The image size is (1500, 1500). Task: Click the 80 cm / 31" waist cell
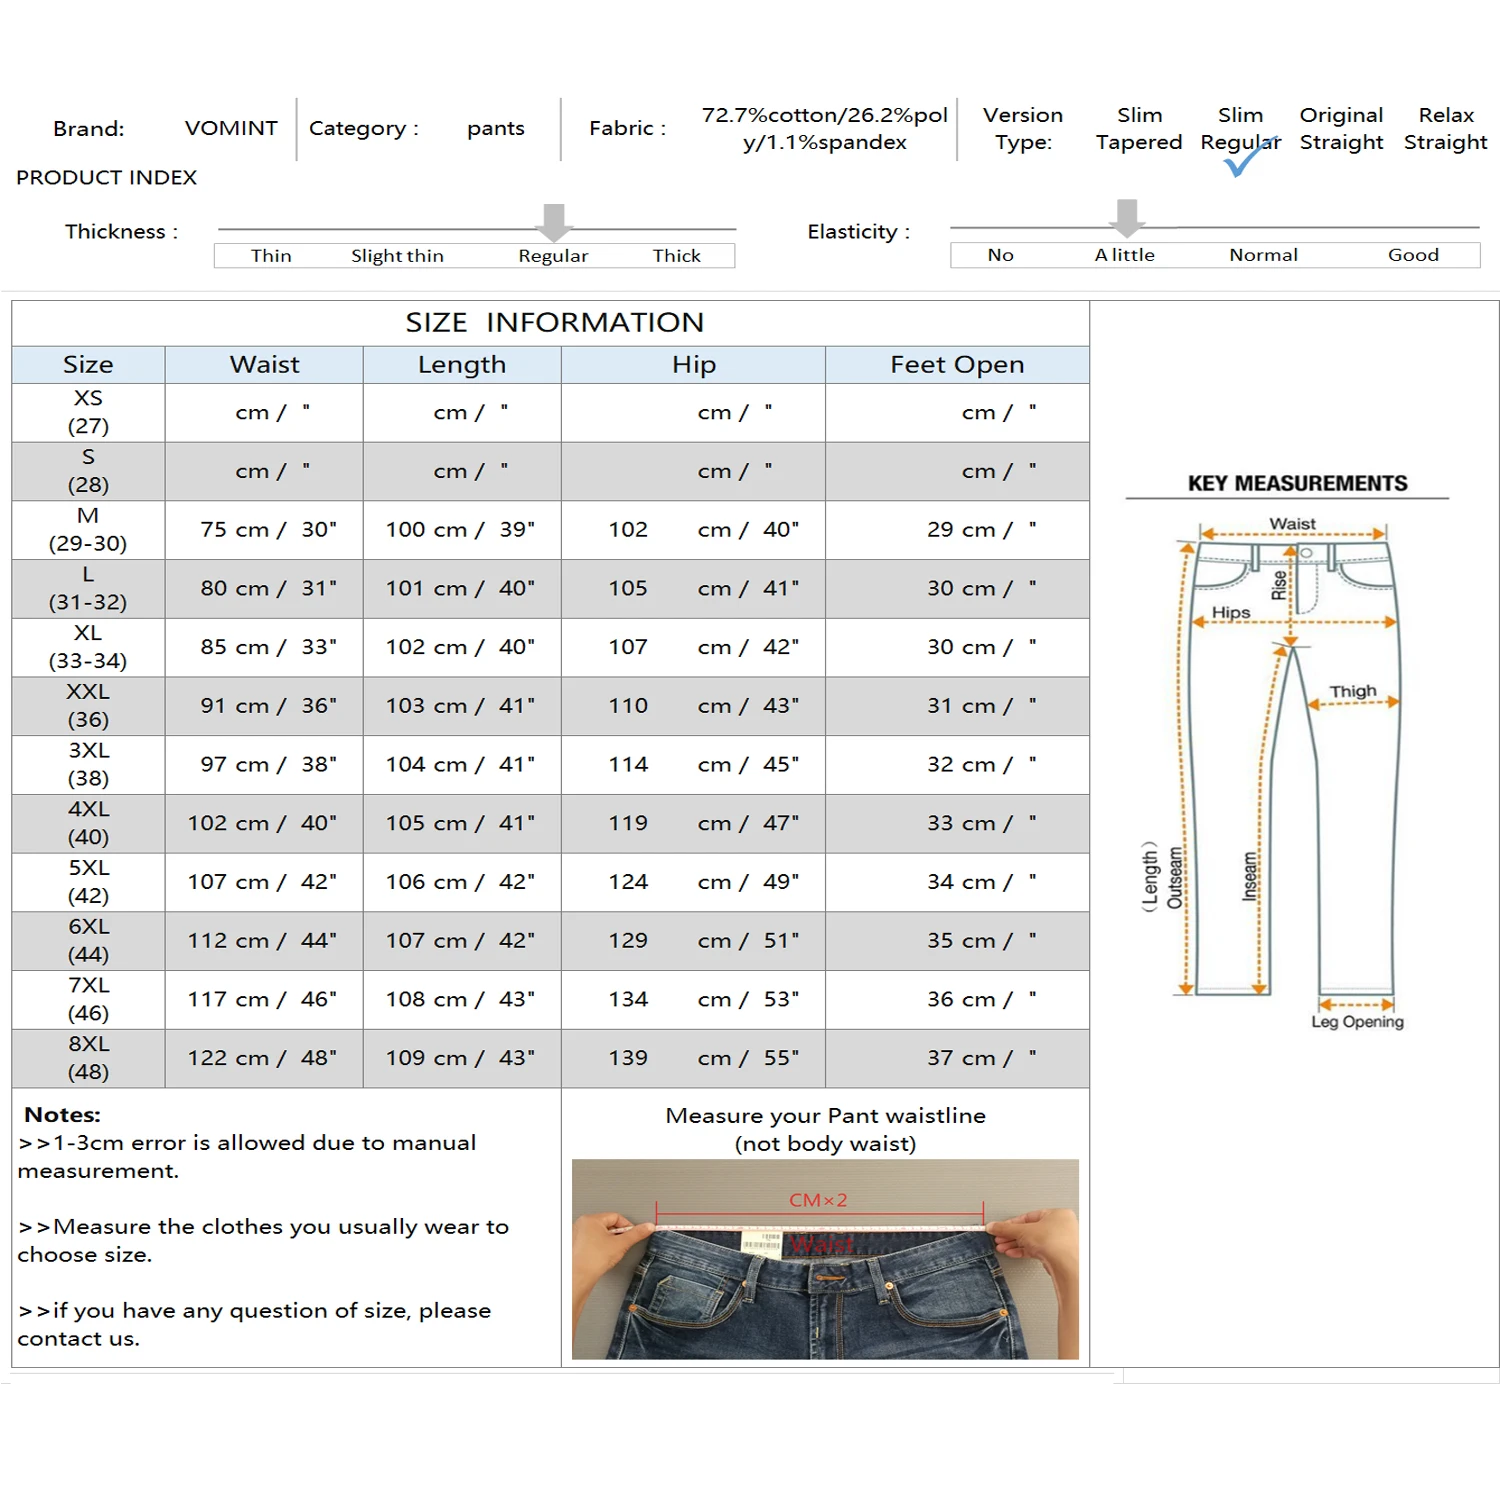tap(264, 588)
